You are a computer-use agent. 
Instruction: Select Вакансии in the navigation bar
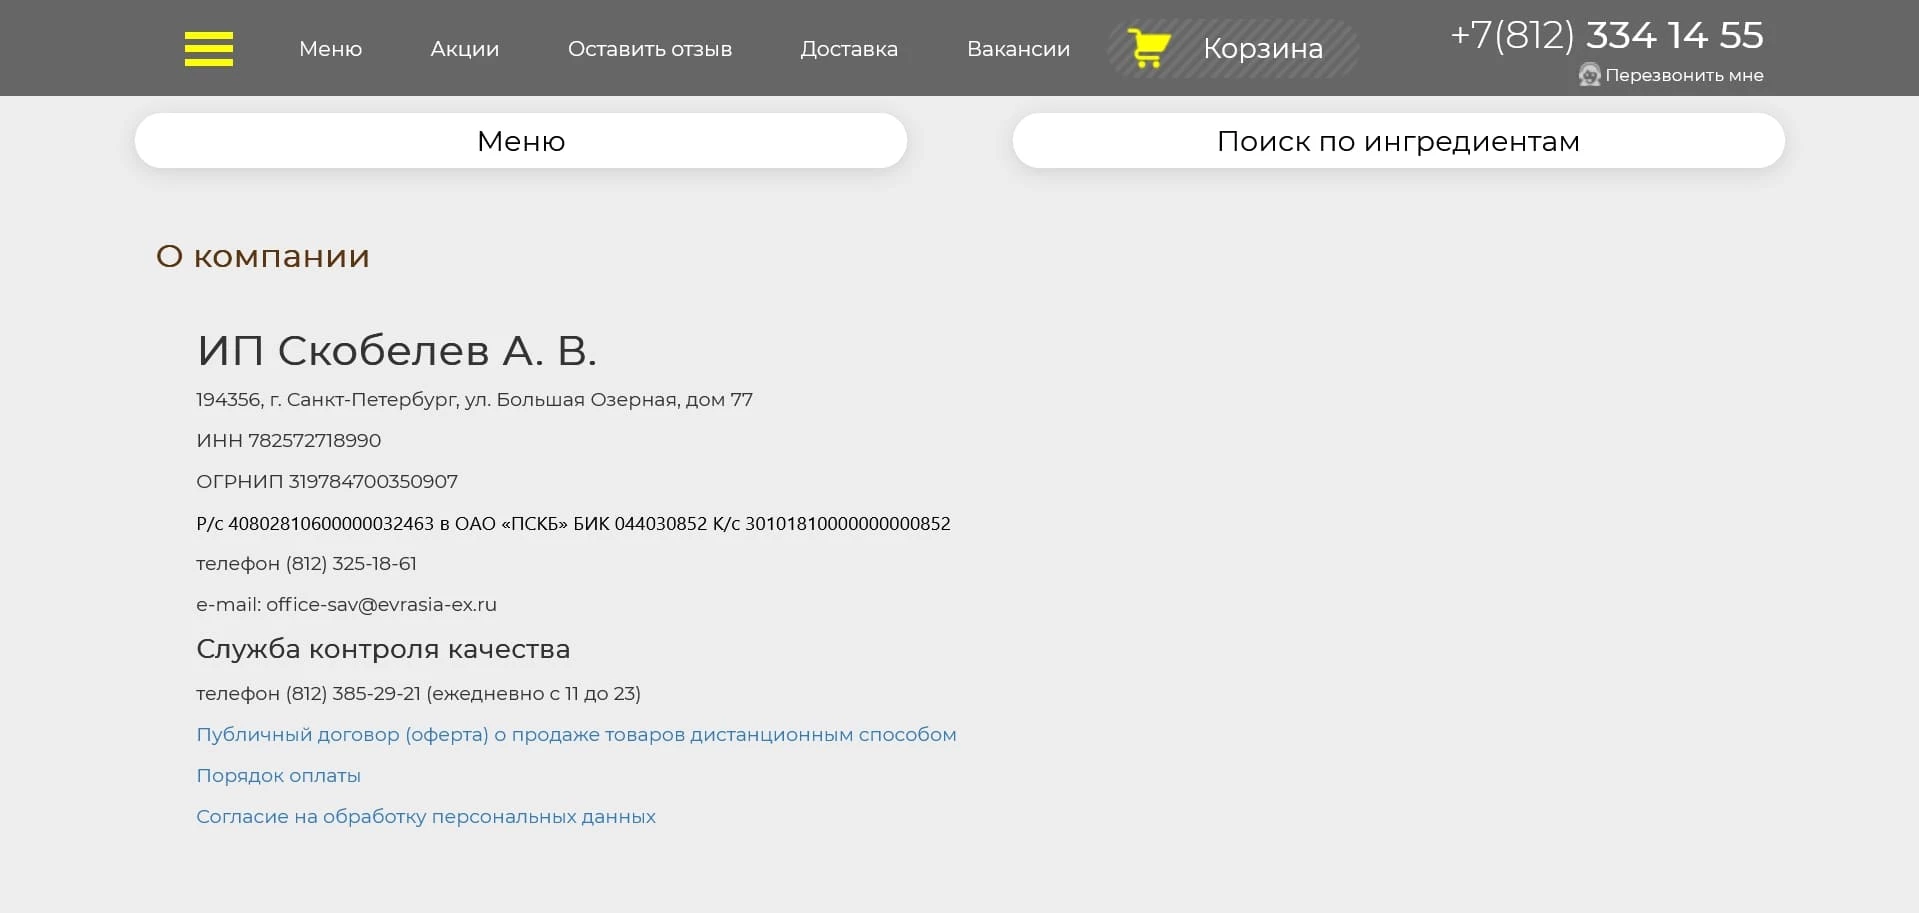tap(1017, 49)
